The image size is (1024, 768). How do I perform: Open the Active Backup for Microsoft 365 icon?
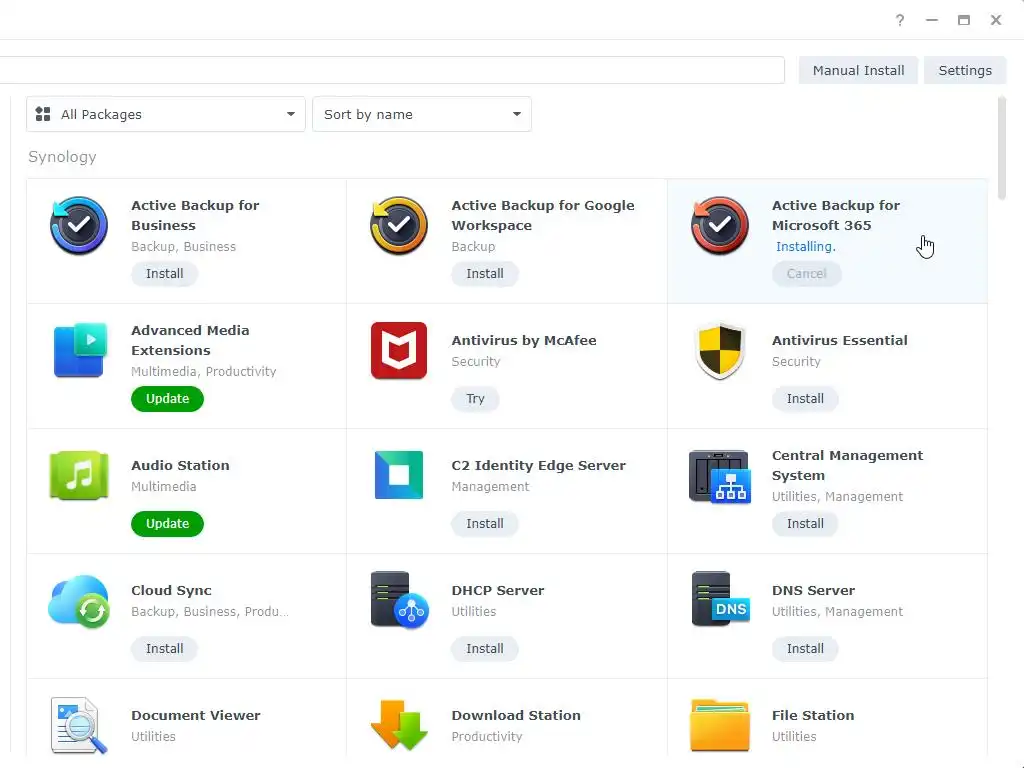[x=720, y=225]
